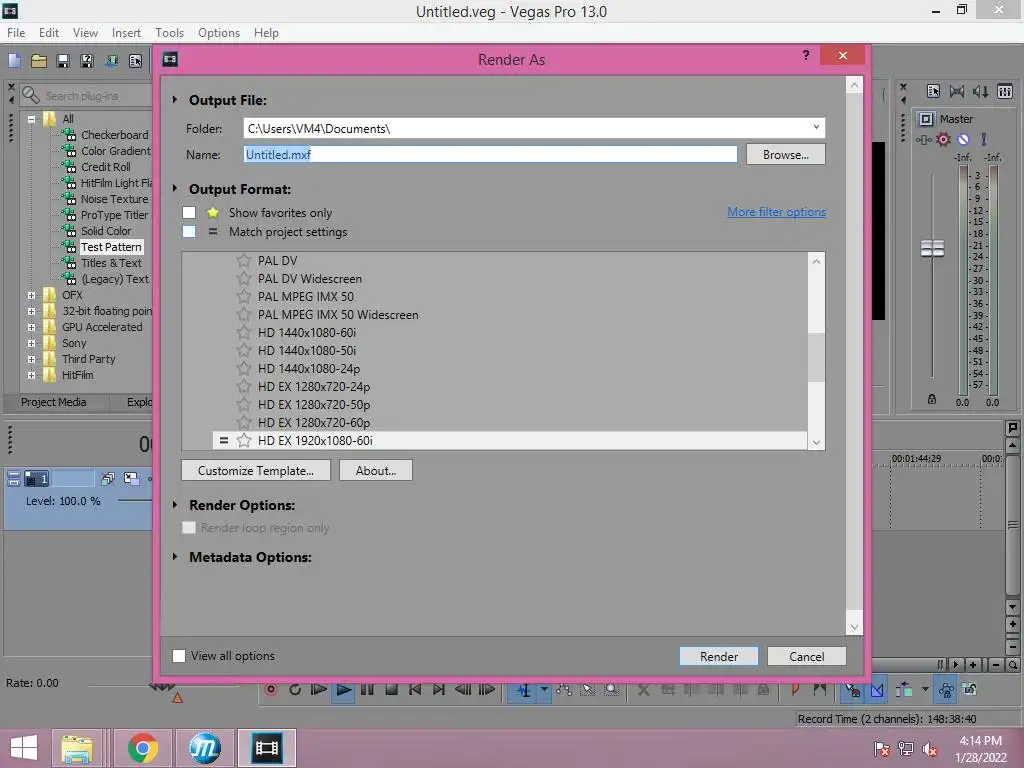Click the Browse... button

pyautogui.click(x=786, y=155)
